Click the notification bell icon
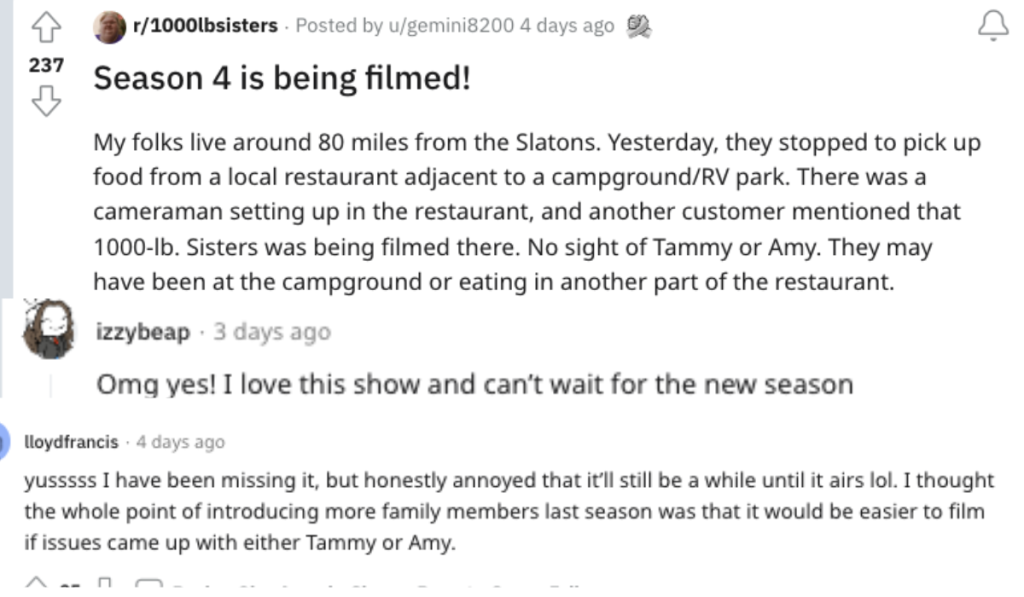The height and width of the screenshot is (597, 1024). tap(992, 26)
